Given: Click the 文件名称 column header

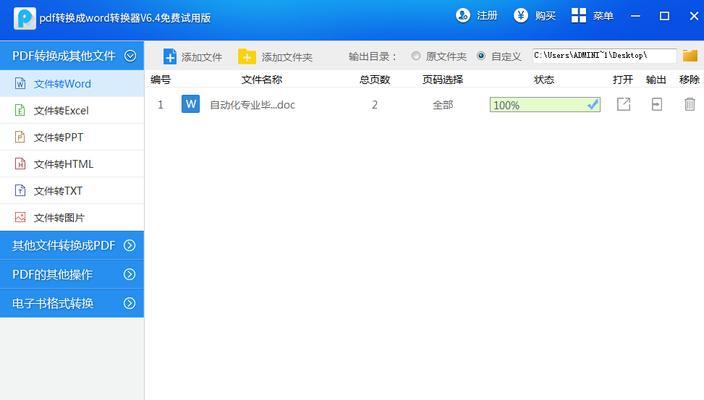Looking at the screenshot, I should coord(262,79).
